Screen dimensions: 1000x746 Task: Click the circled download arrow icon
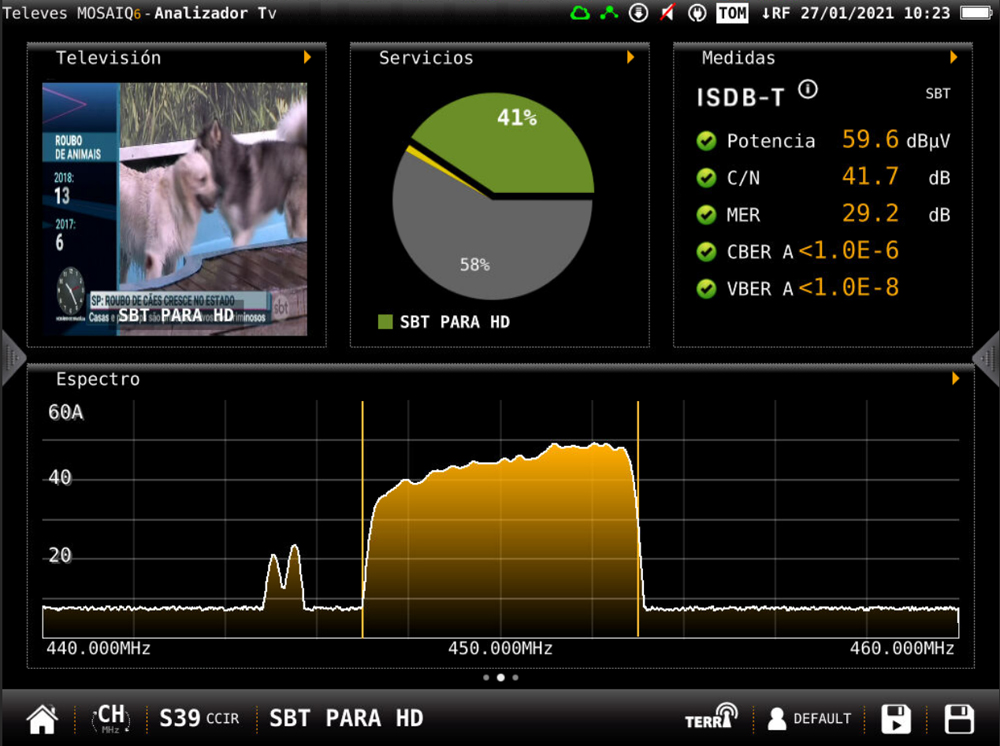pyautogui.click(x=638, y=13)
